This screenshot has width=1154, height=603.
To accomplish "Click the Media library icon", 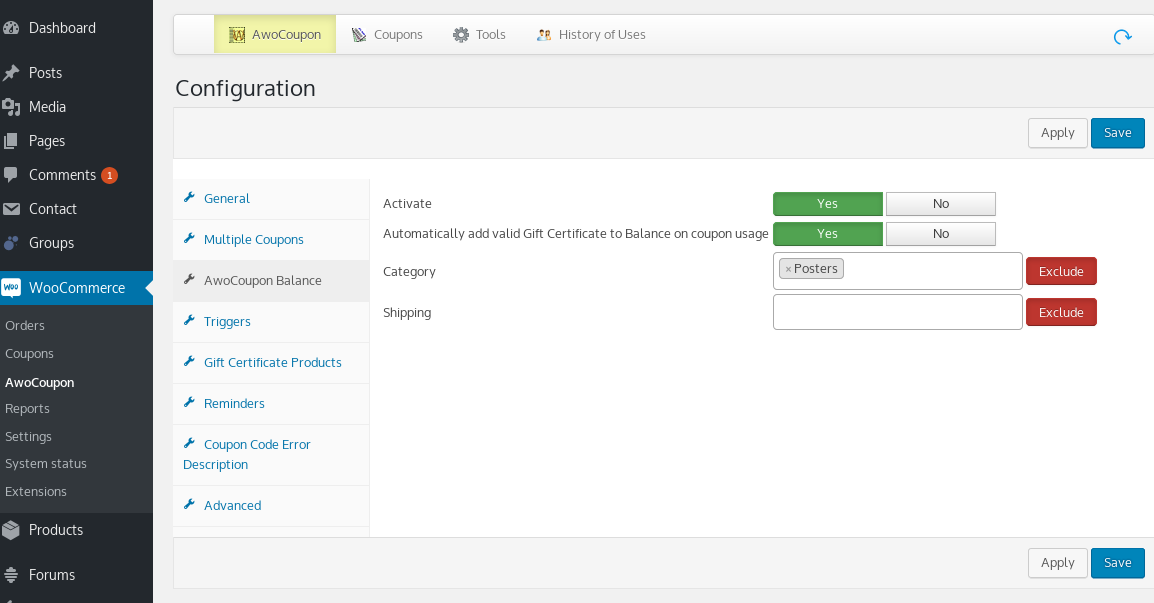I will 10,107.
